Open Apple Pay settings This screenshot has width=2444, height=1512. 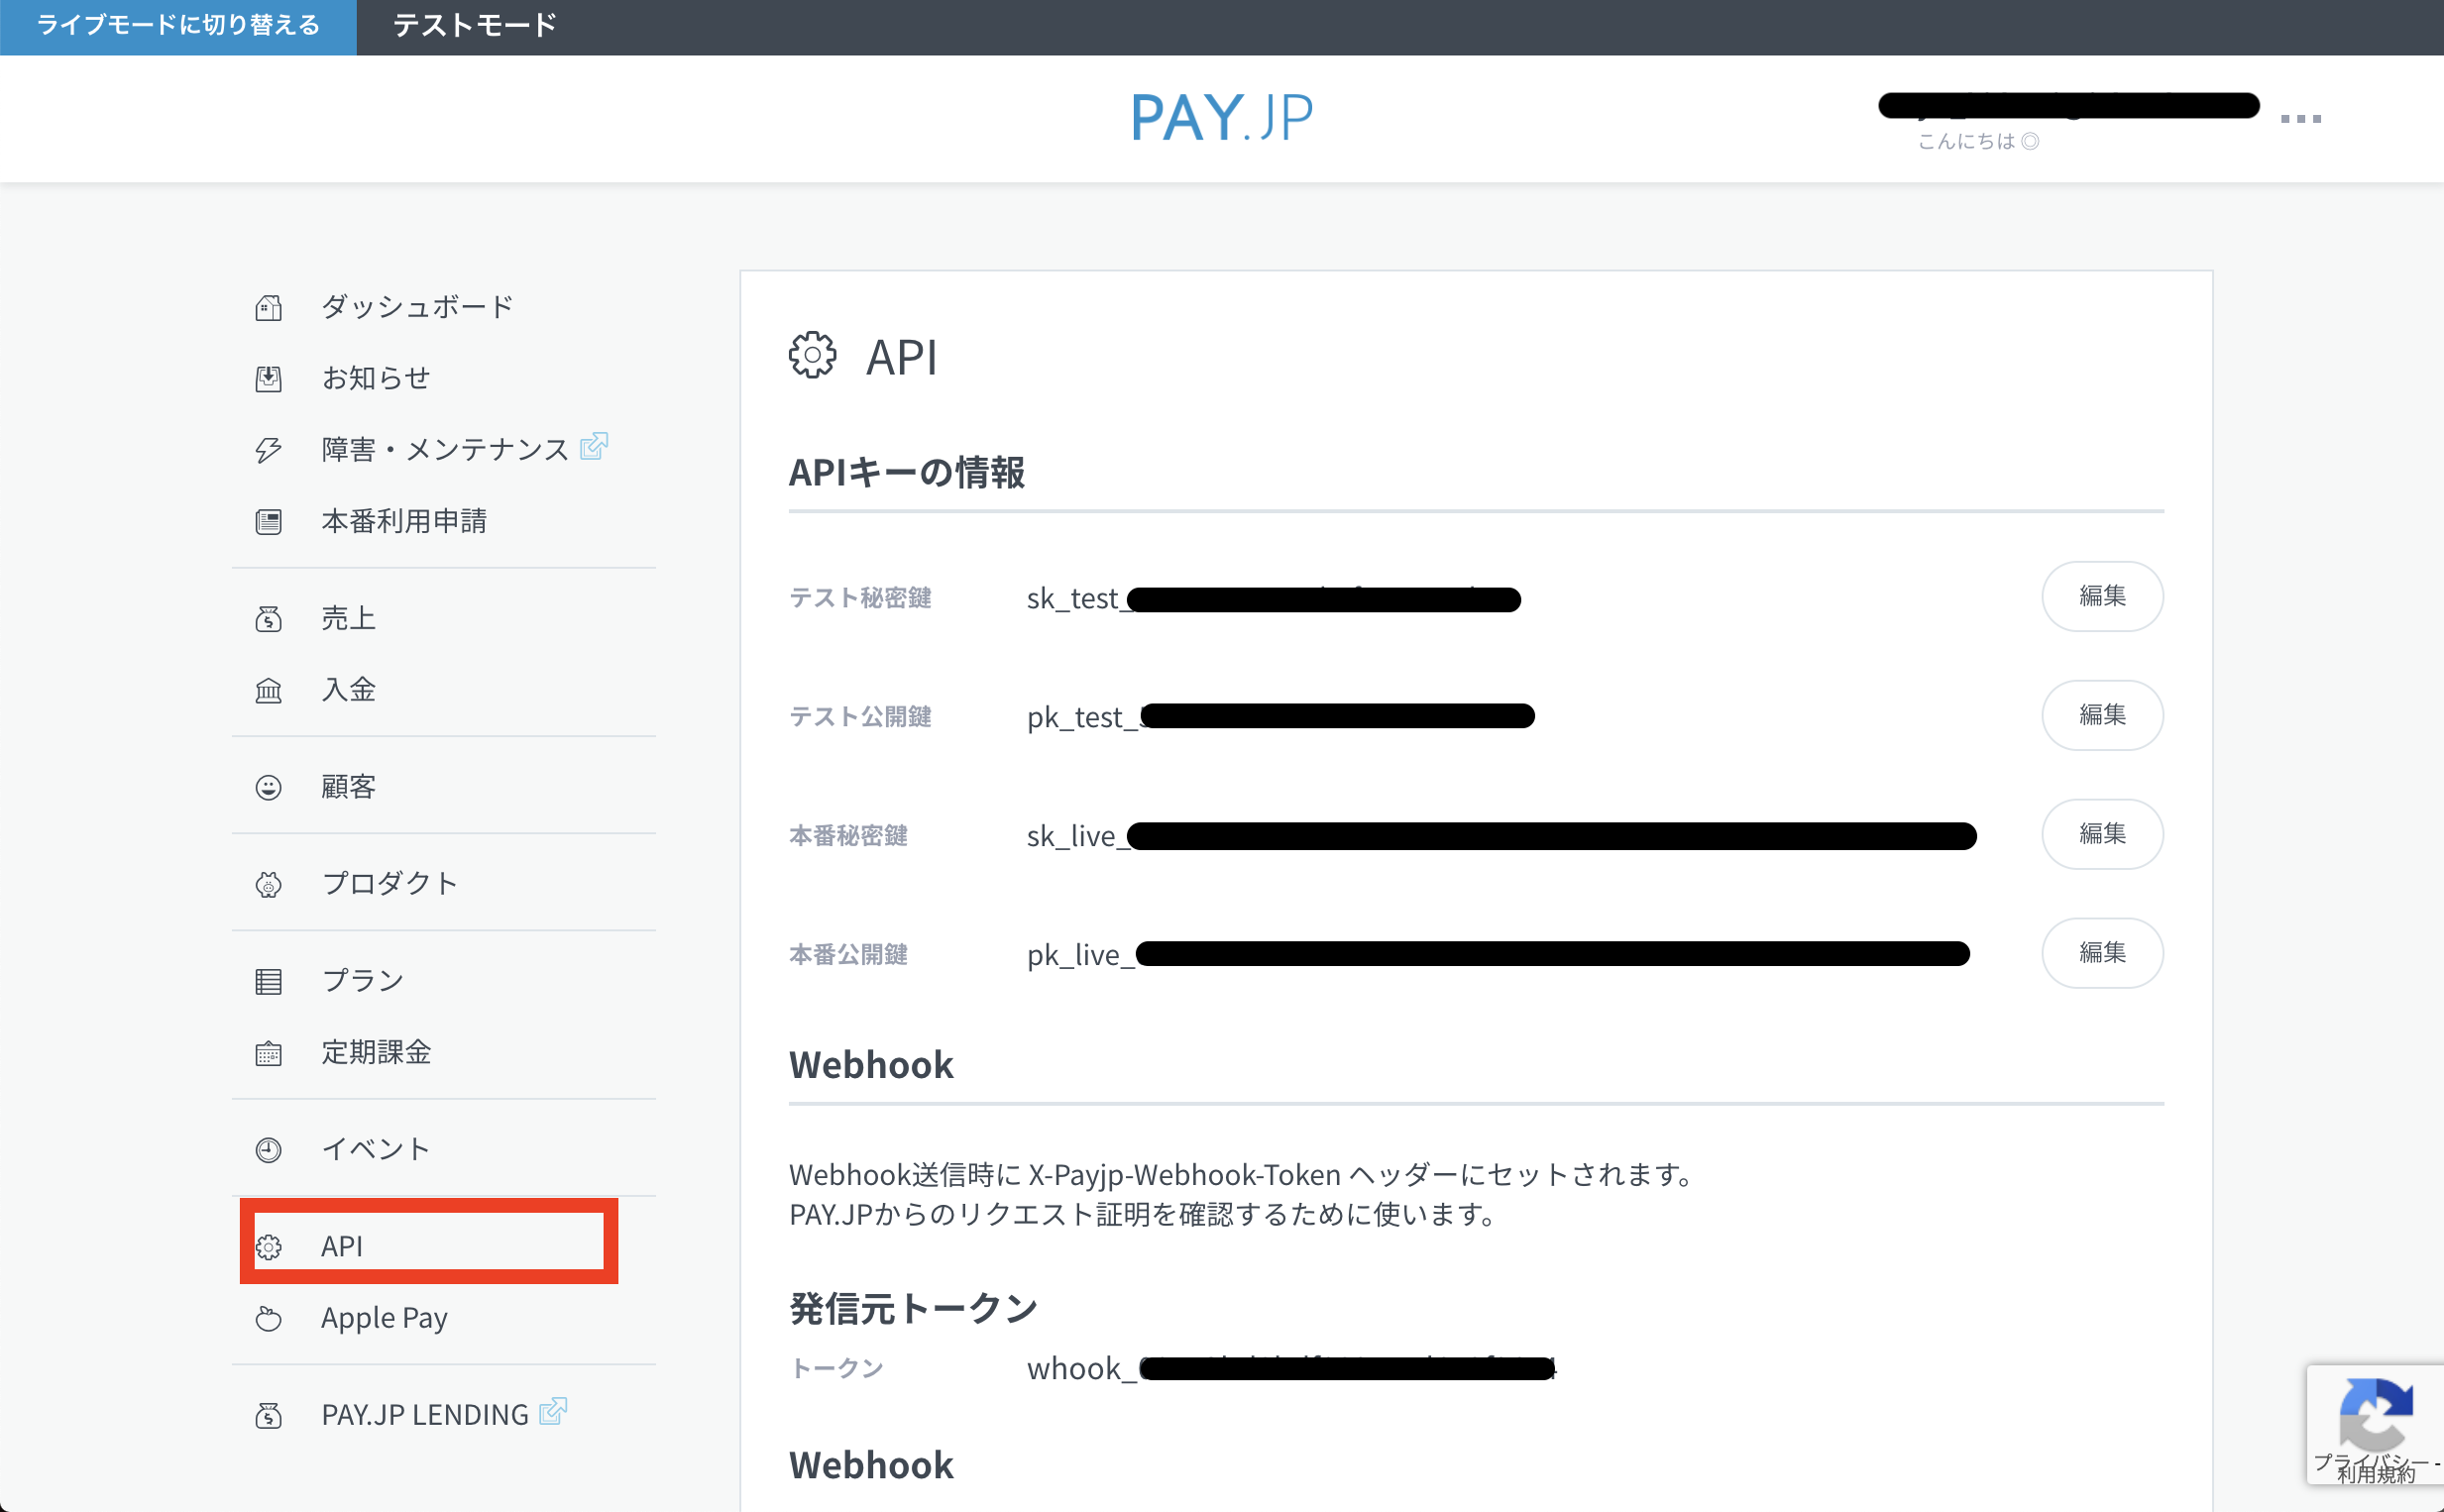coord(384,1318)
